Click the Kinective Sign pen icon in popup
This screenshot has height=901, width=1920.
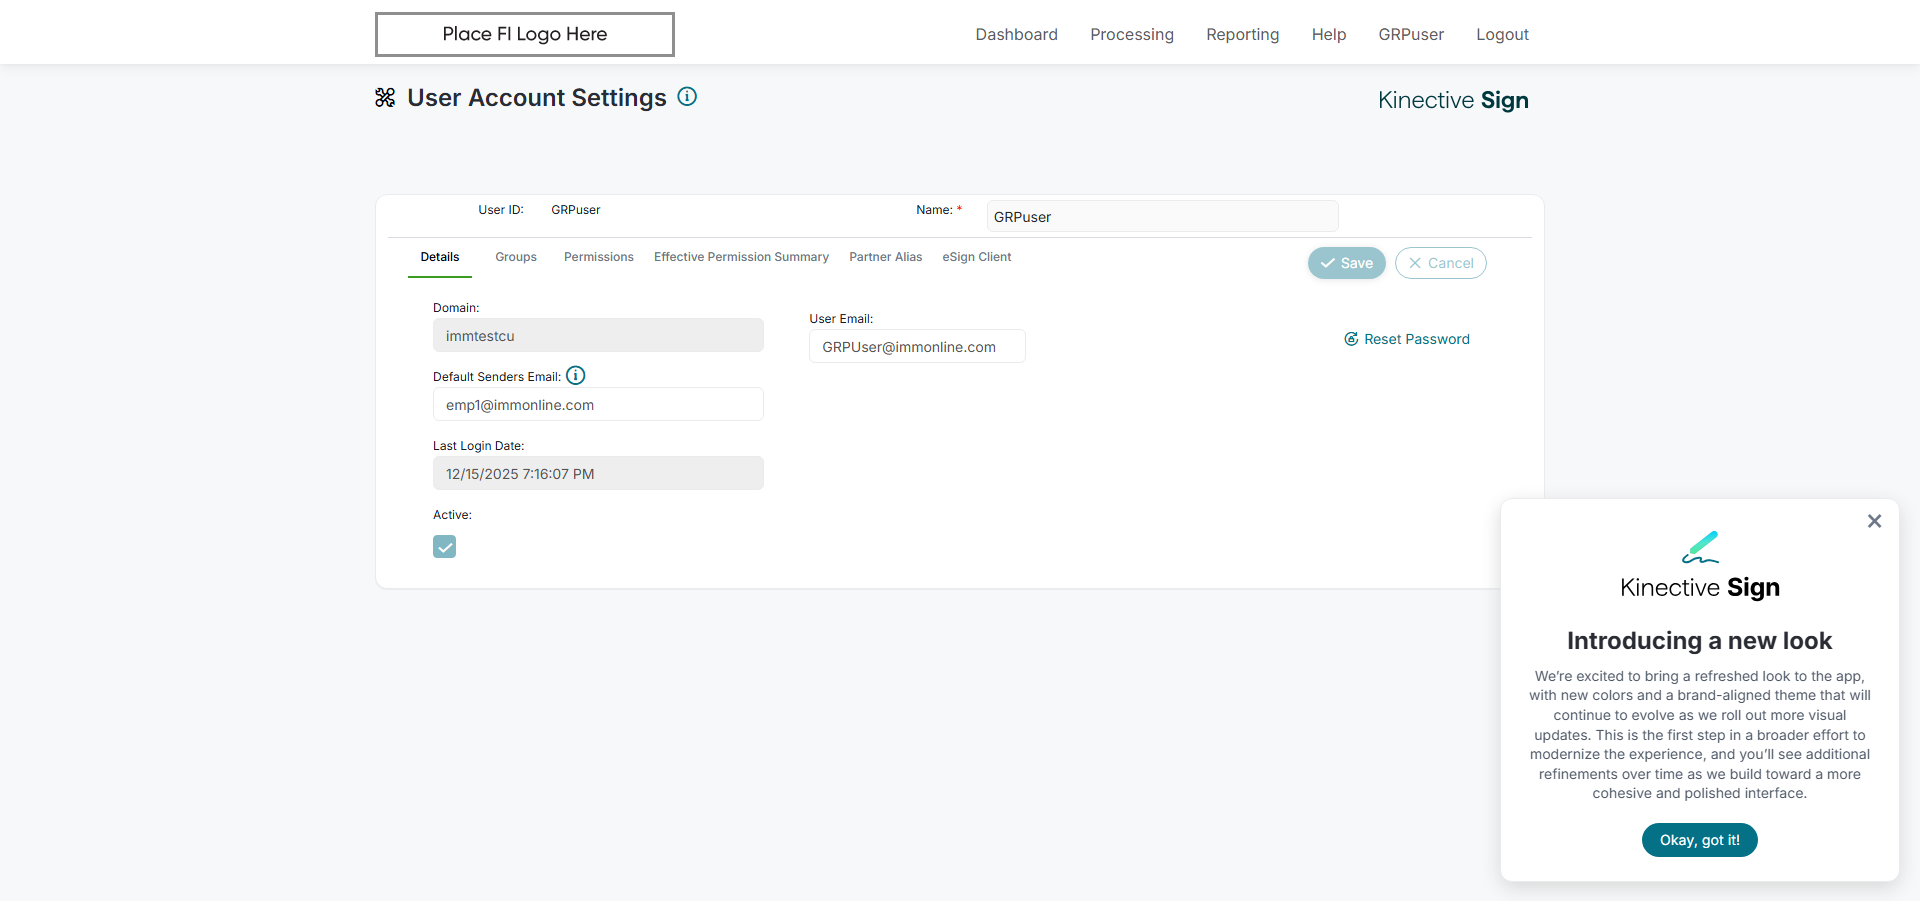point(1700,547)
